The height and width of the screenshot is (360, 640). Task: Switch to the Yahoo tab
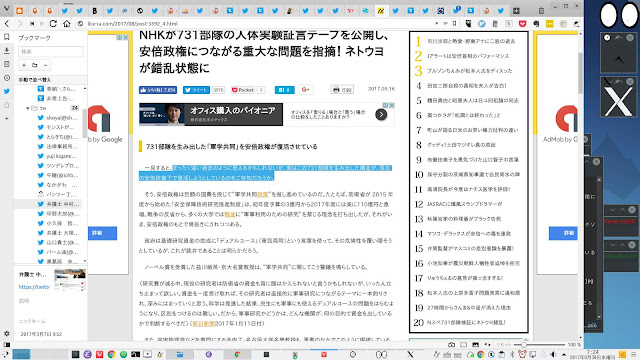pos(350,11)
